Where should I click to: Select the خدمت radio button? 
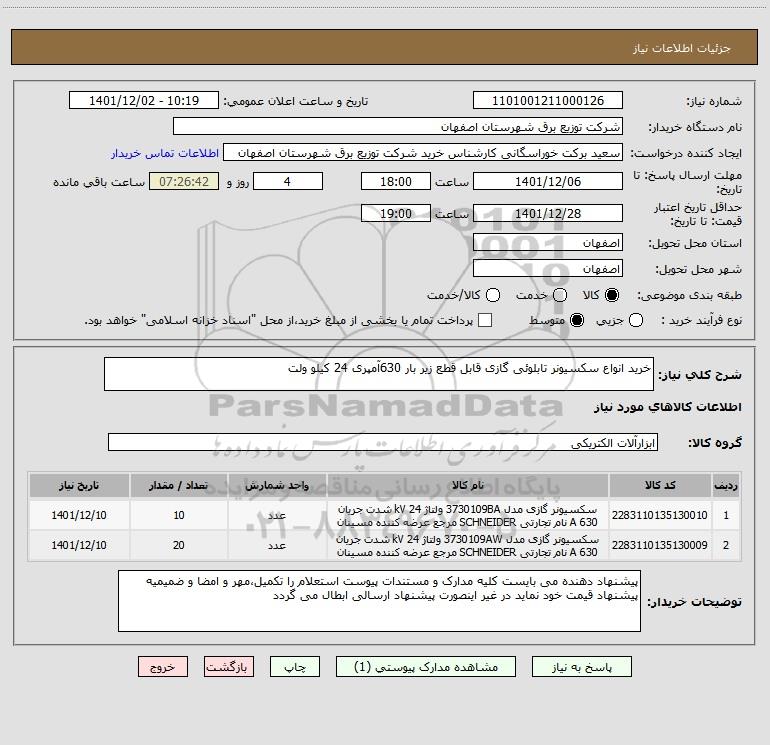pyautogui.click(x=560, y=295)
